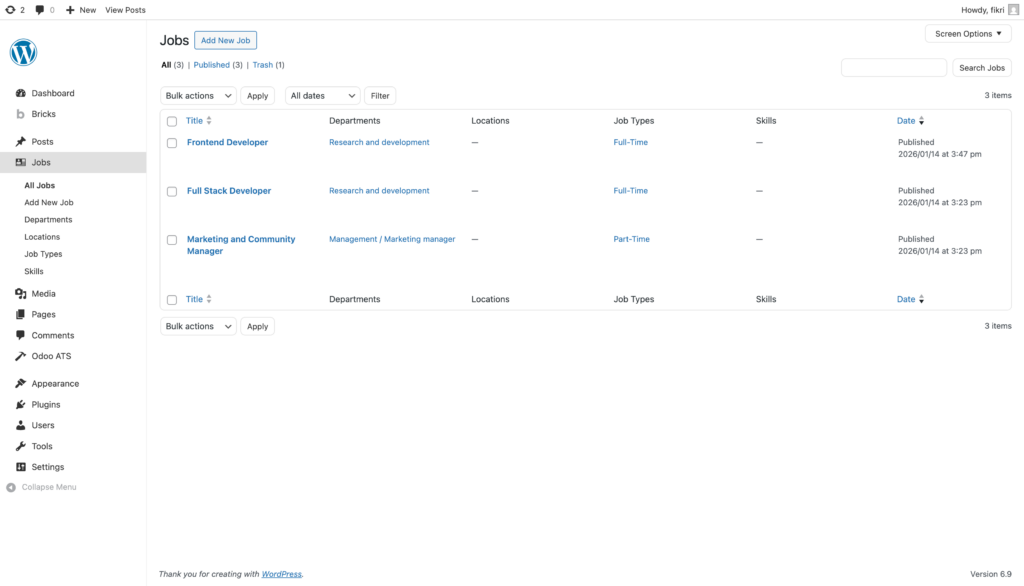The width and height of the screenshot is (1024, 586).
Task: Open Plugins via plug icon
Action: click(21, 405)
